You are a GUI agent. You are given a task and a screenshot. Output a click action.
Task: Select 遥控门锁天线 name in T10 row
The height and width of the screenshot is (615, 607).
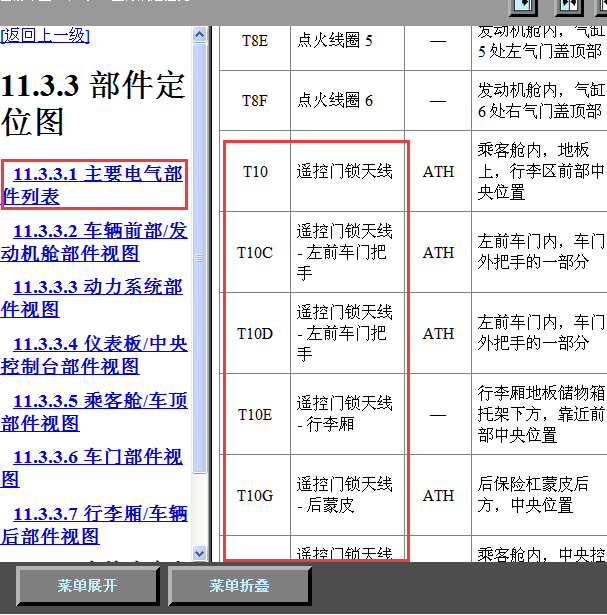(347, 171)
